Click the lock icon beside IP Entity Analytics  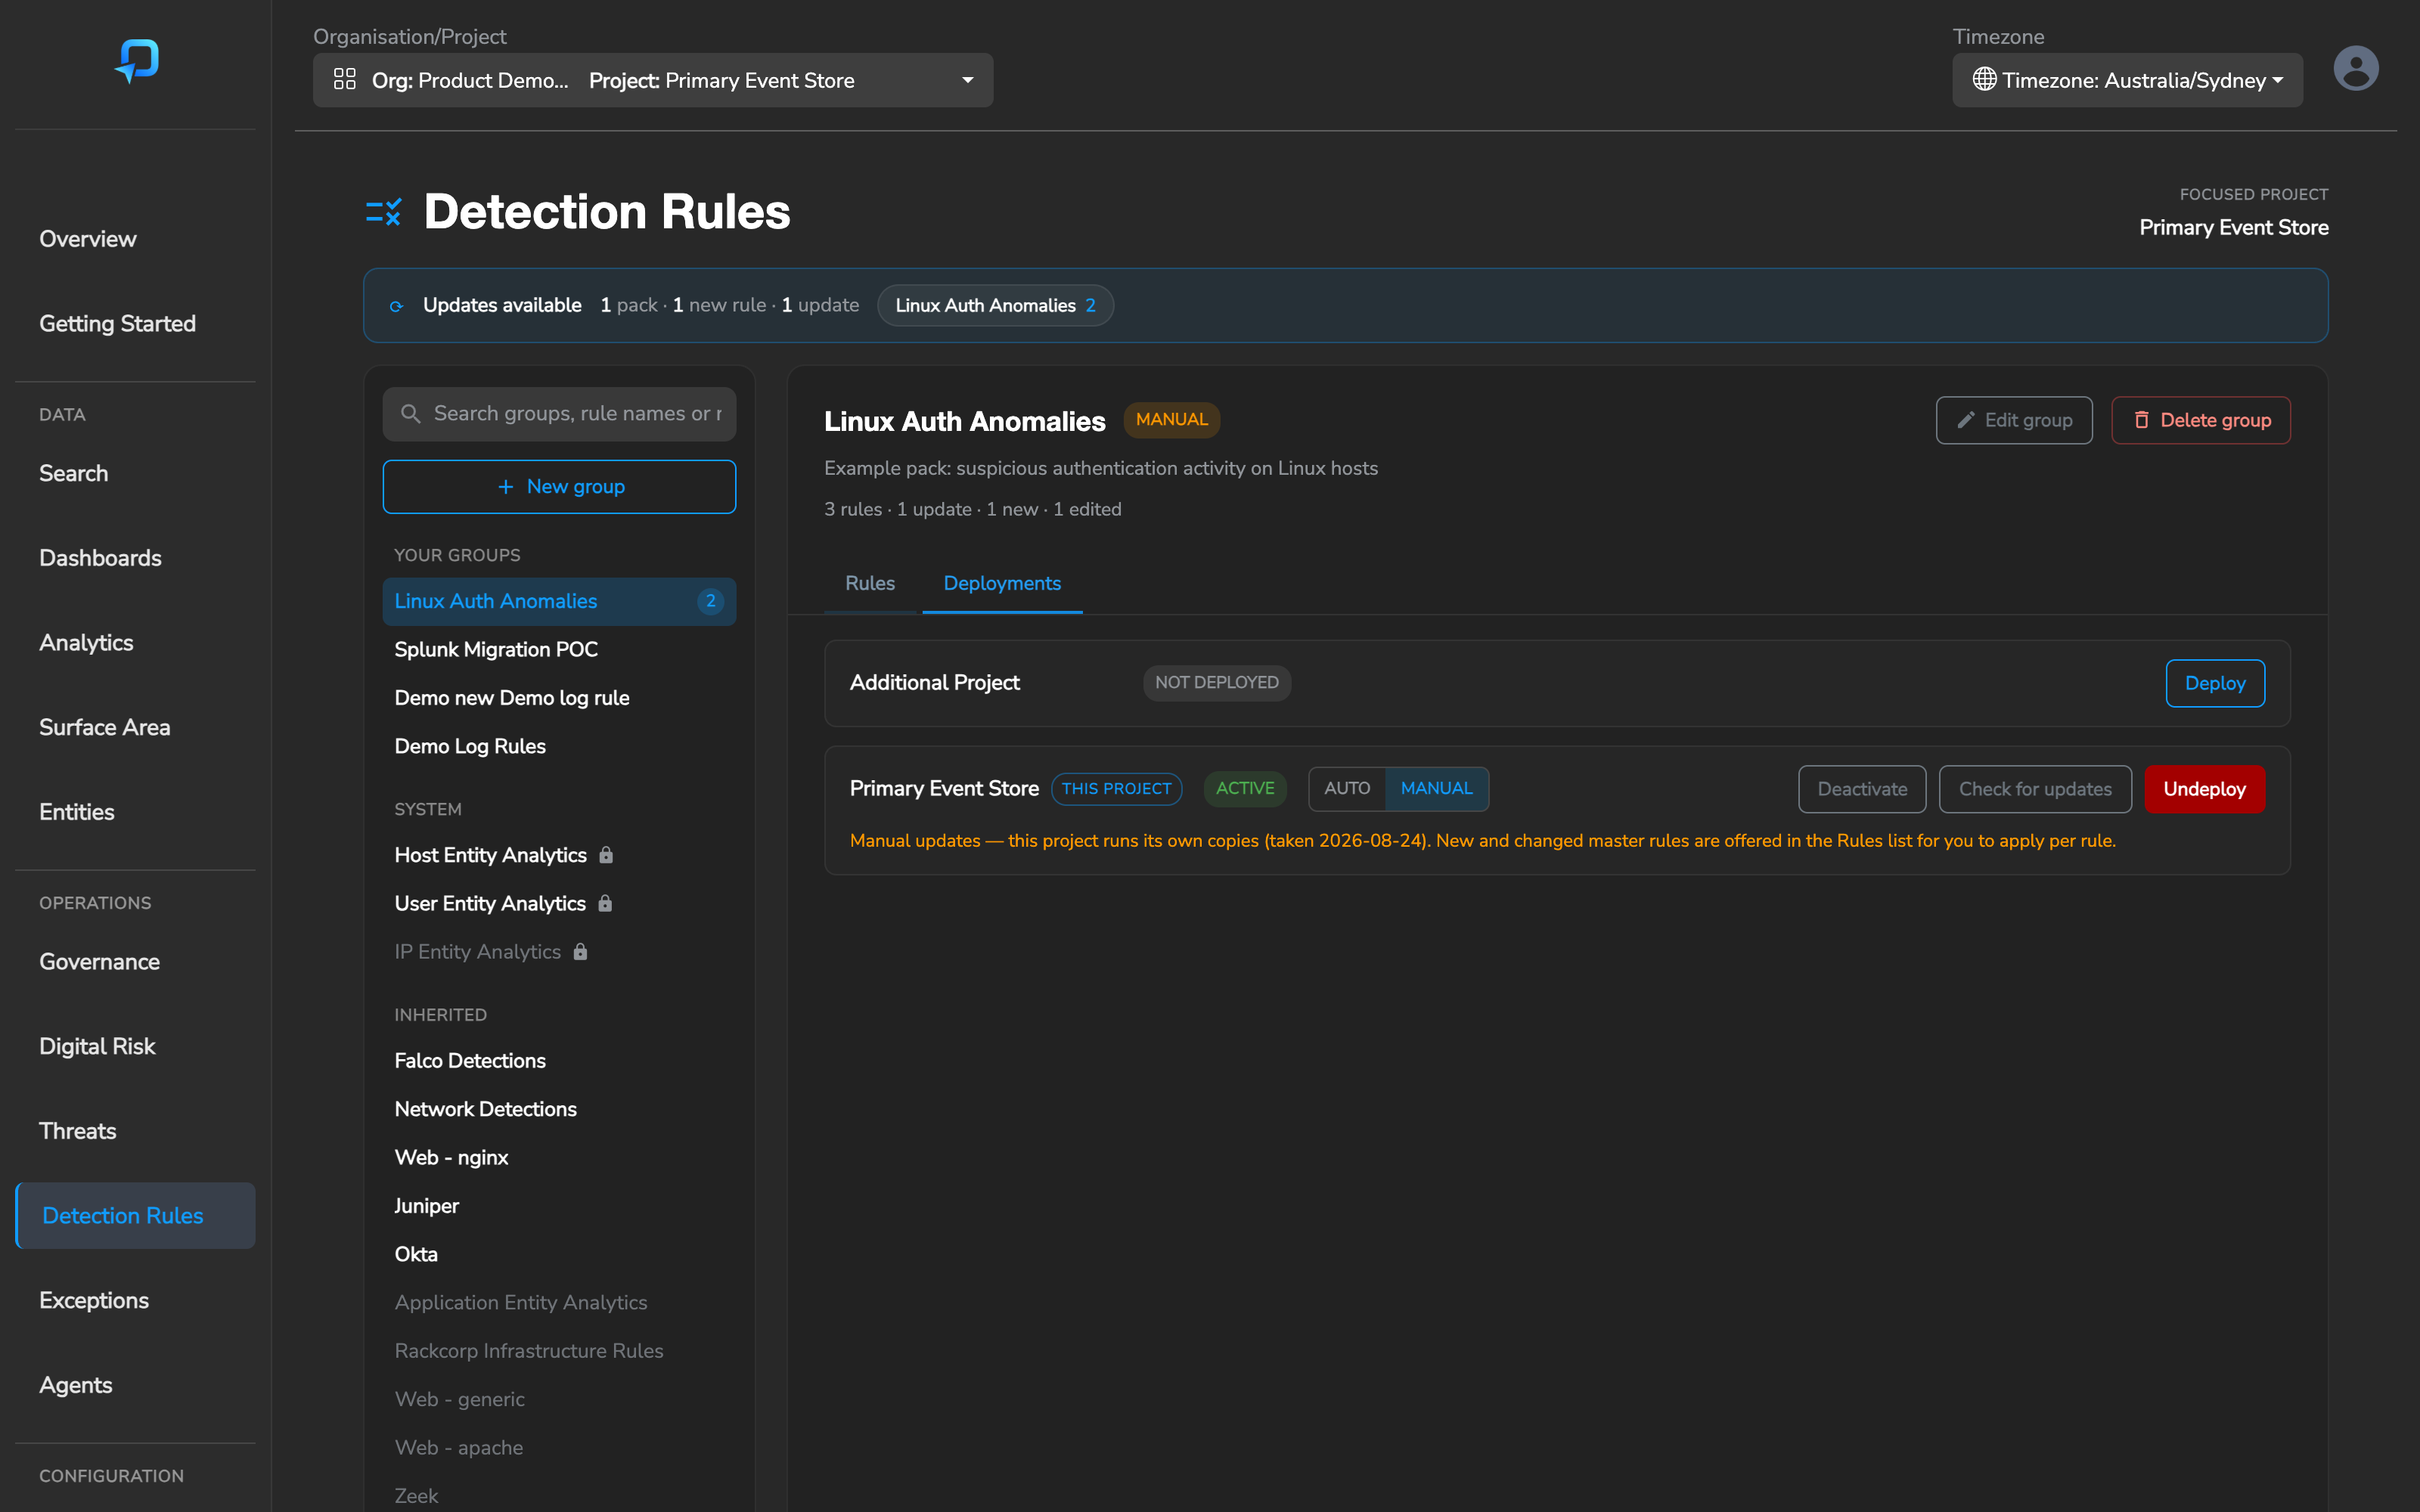pyautogui.click(x=580, y=952)
